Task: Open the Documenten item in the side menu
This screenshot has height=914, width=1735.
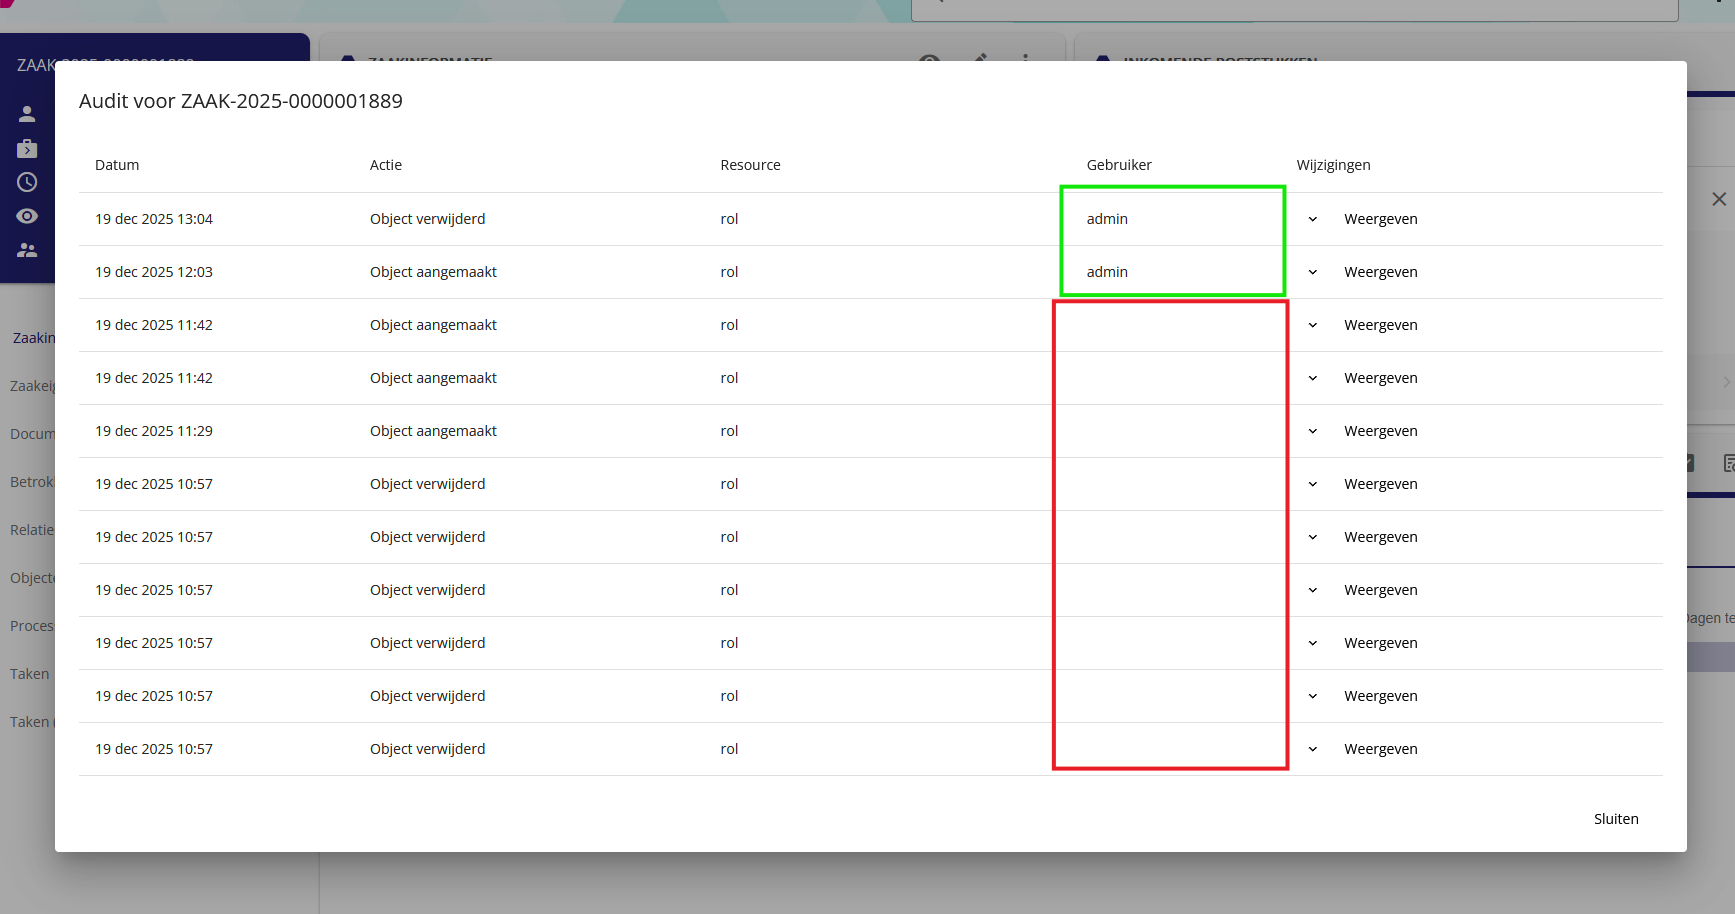Action: (32, 434)
